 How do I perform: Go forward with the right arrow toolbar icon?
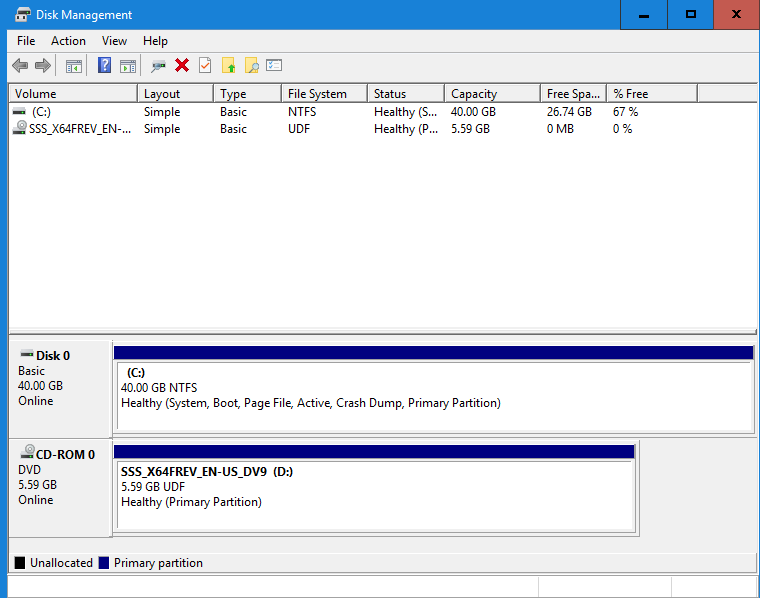coord(43,65)
